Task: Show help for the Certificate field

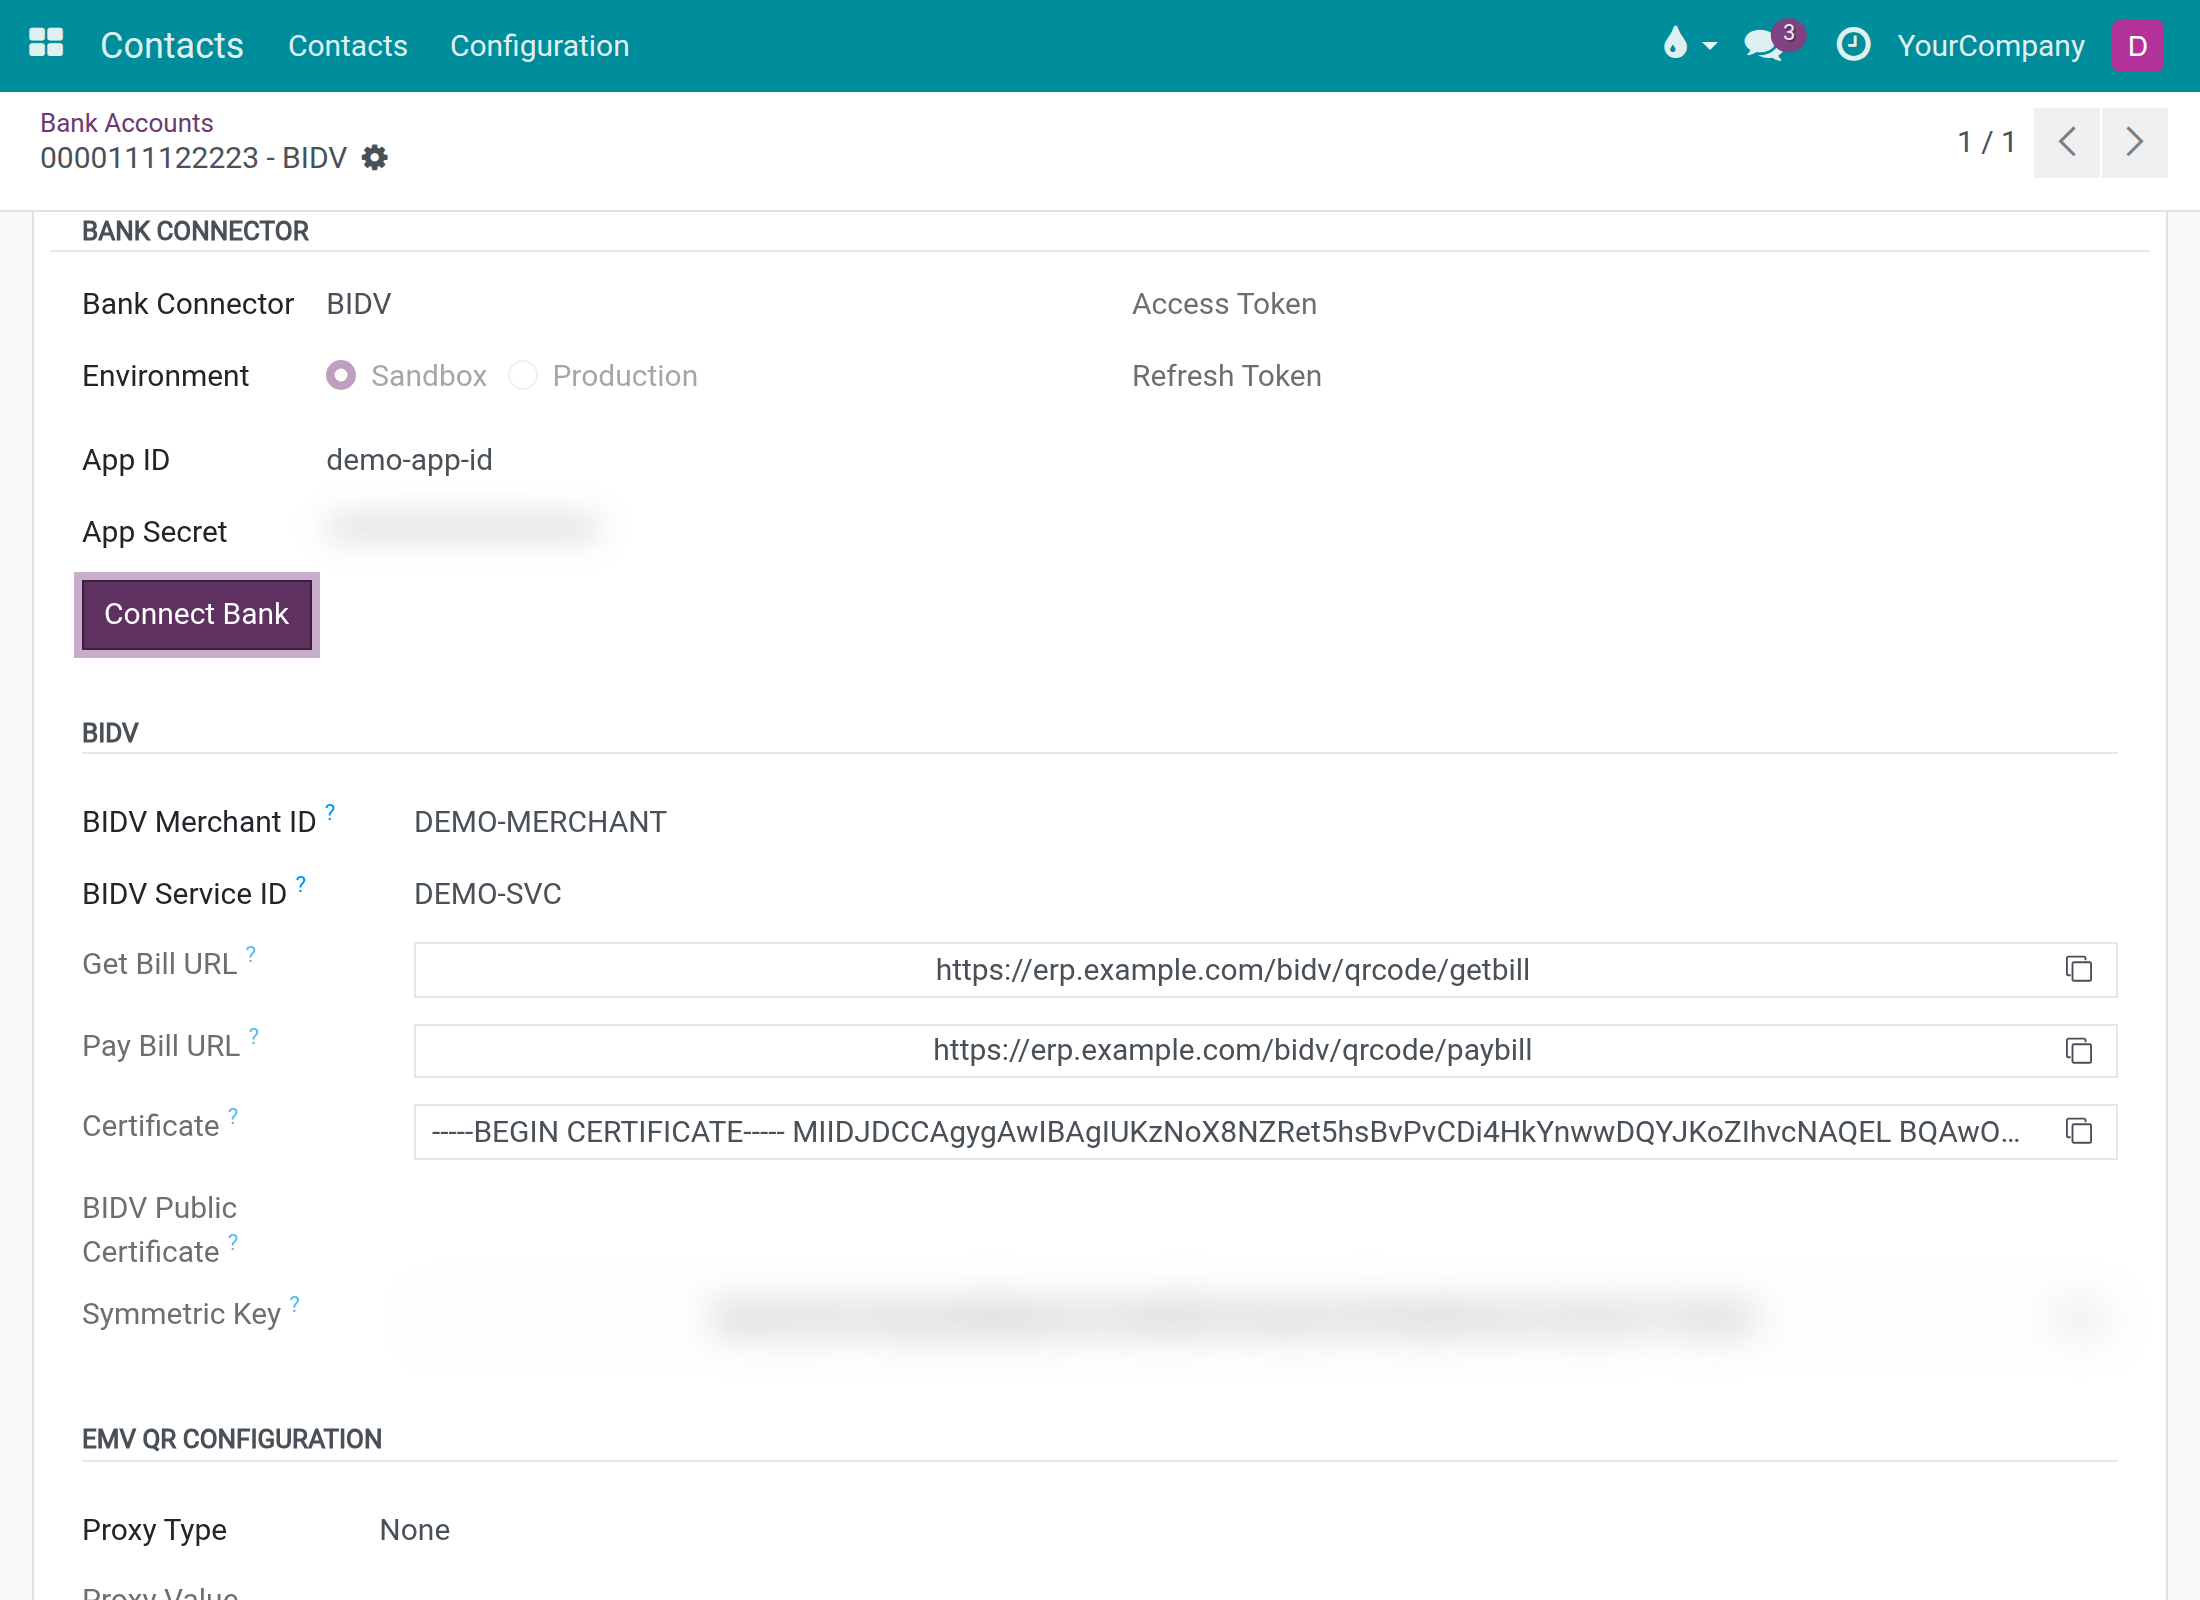Action: [x=233, y=1116]
